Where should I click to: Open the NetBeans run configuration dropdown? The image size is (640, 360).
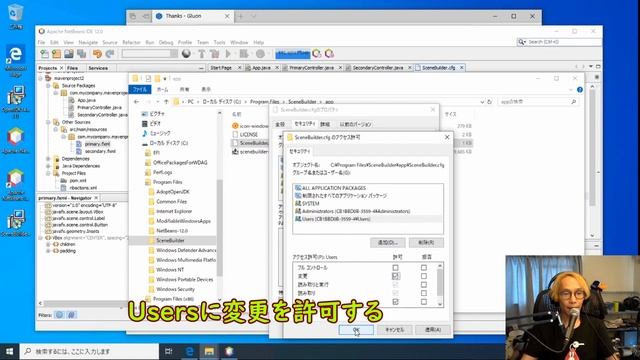point(149,53)
